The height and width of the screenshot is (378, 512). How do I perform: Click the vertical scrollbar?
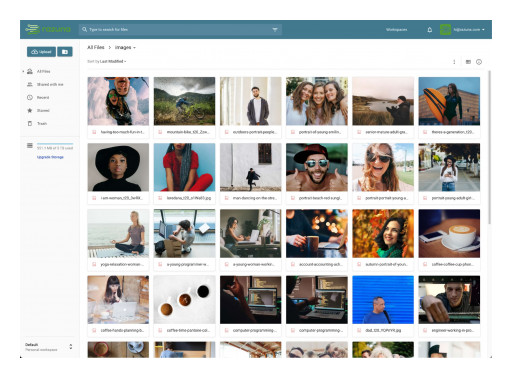click(x=489, y=147)
